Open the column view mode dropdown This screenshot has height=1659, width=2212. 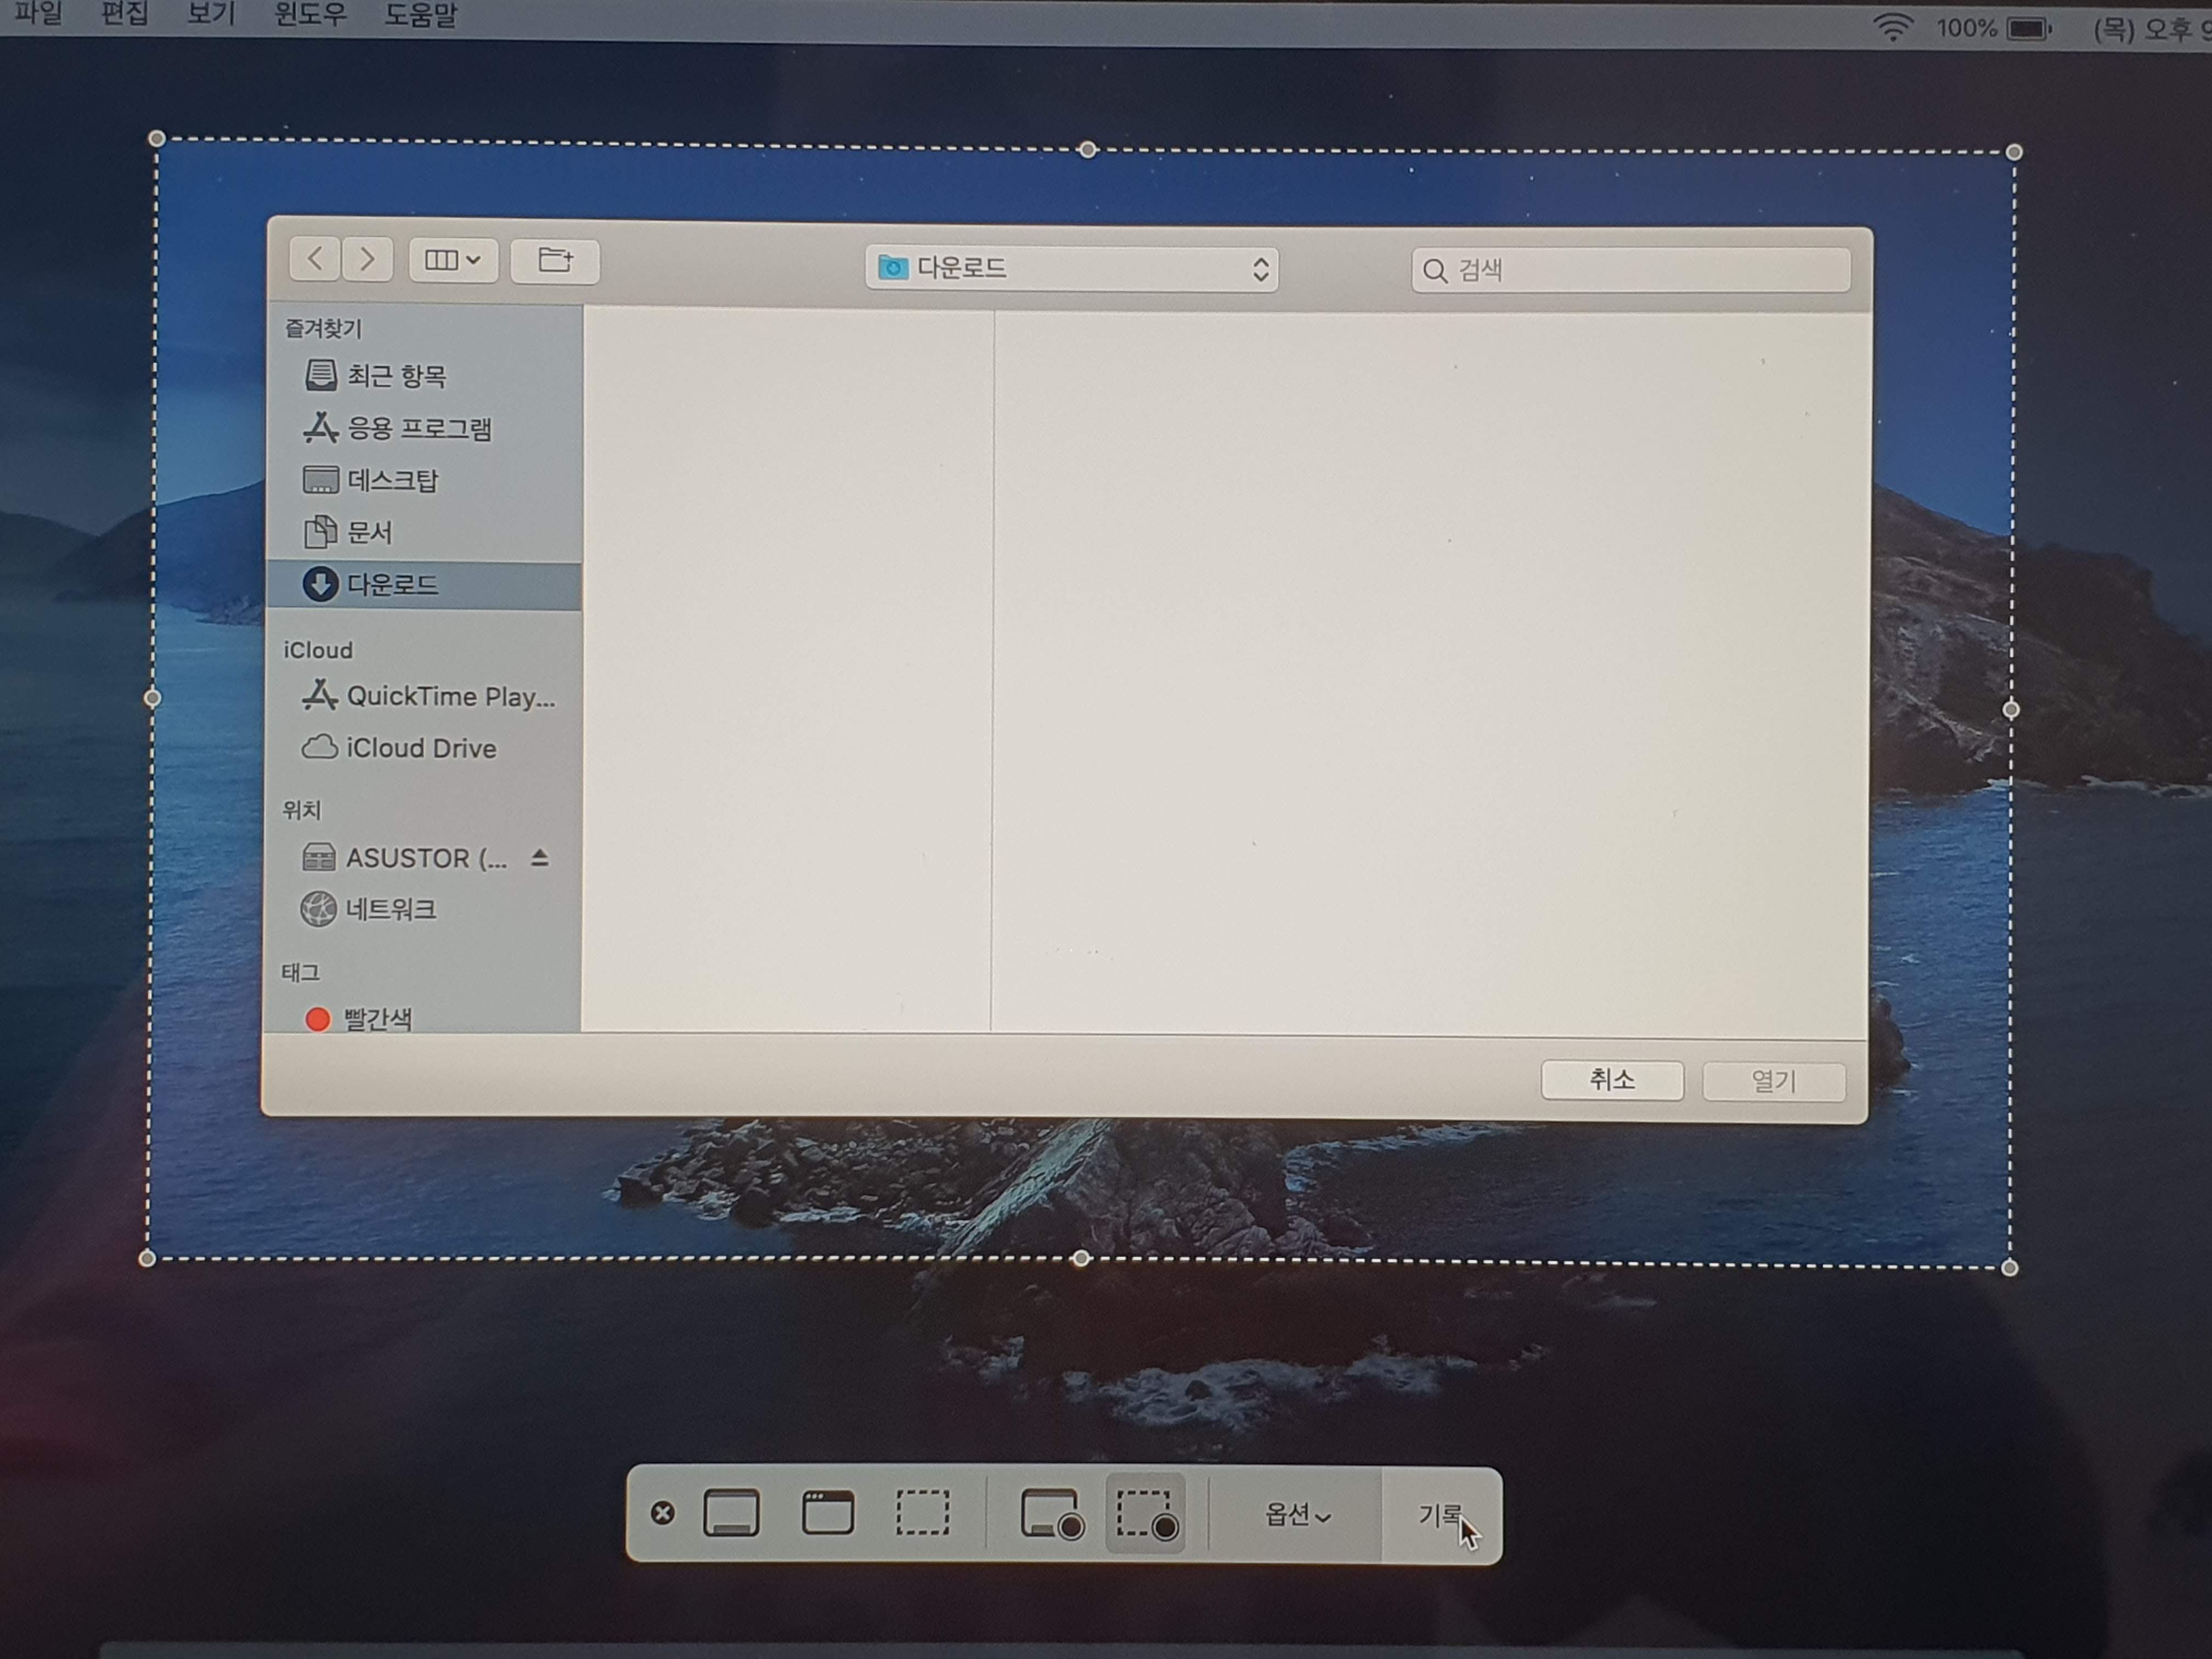[453, 260]
